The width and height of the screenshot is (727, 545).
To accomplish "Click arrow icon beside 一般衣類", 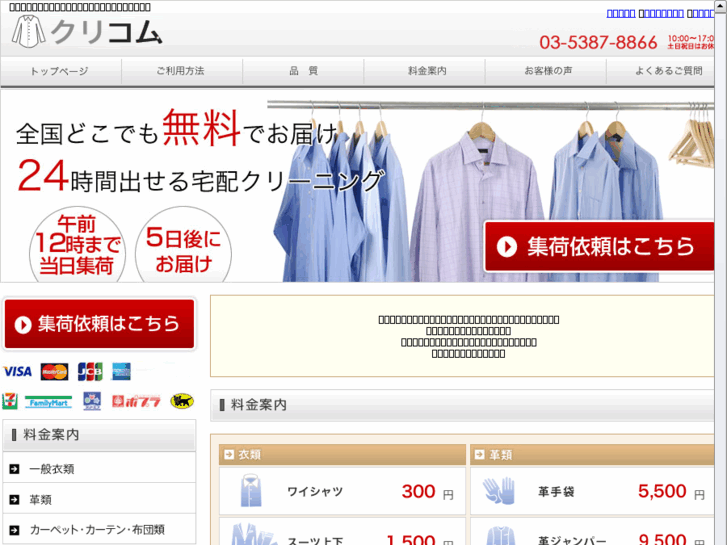I will pyautogui.click(x=14, y=469).
